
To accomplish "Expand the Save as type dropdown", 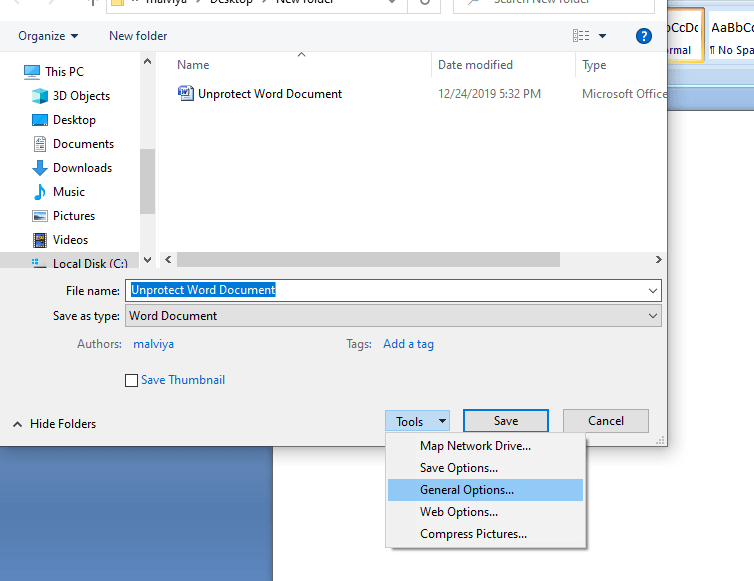I will point(653,316).
